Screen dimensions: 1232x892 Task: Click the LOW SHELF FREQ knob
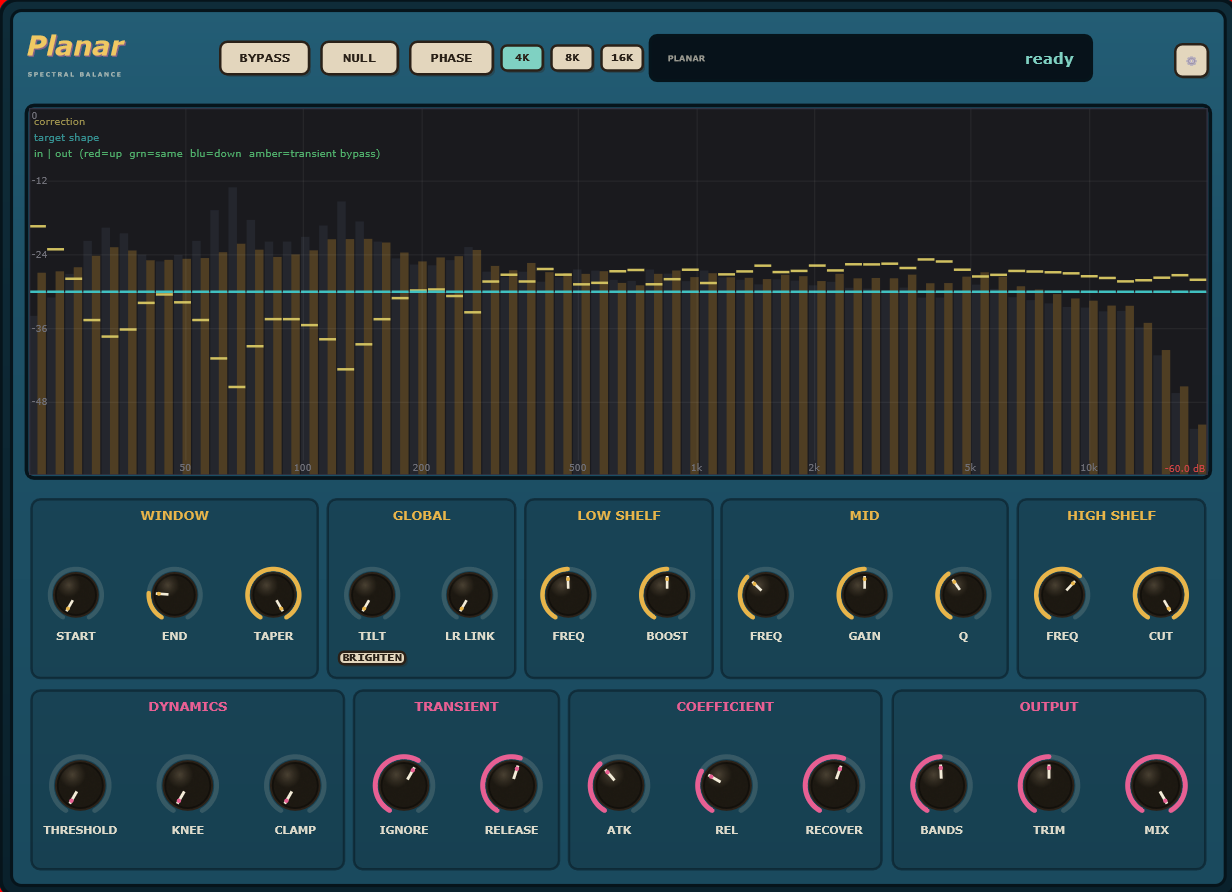coord(568,595)
